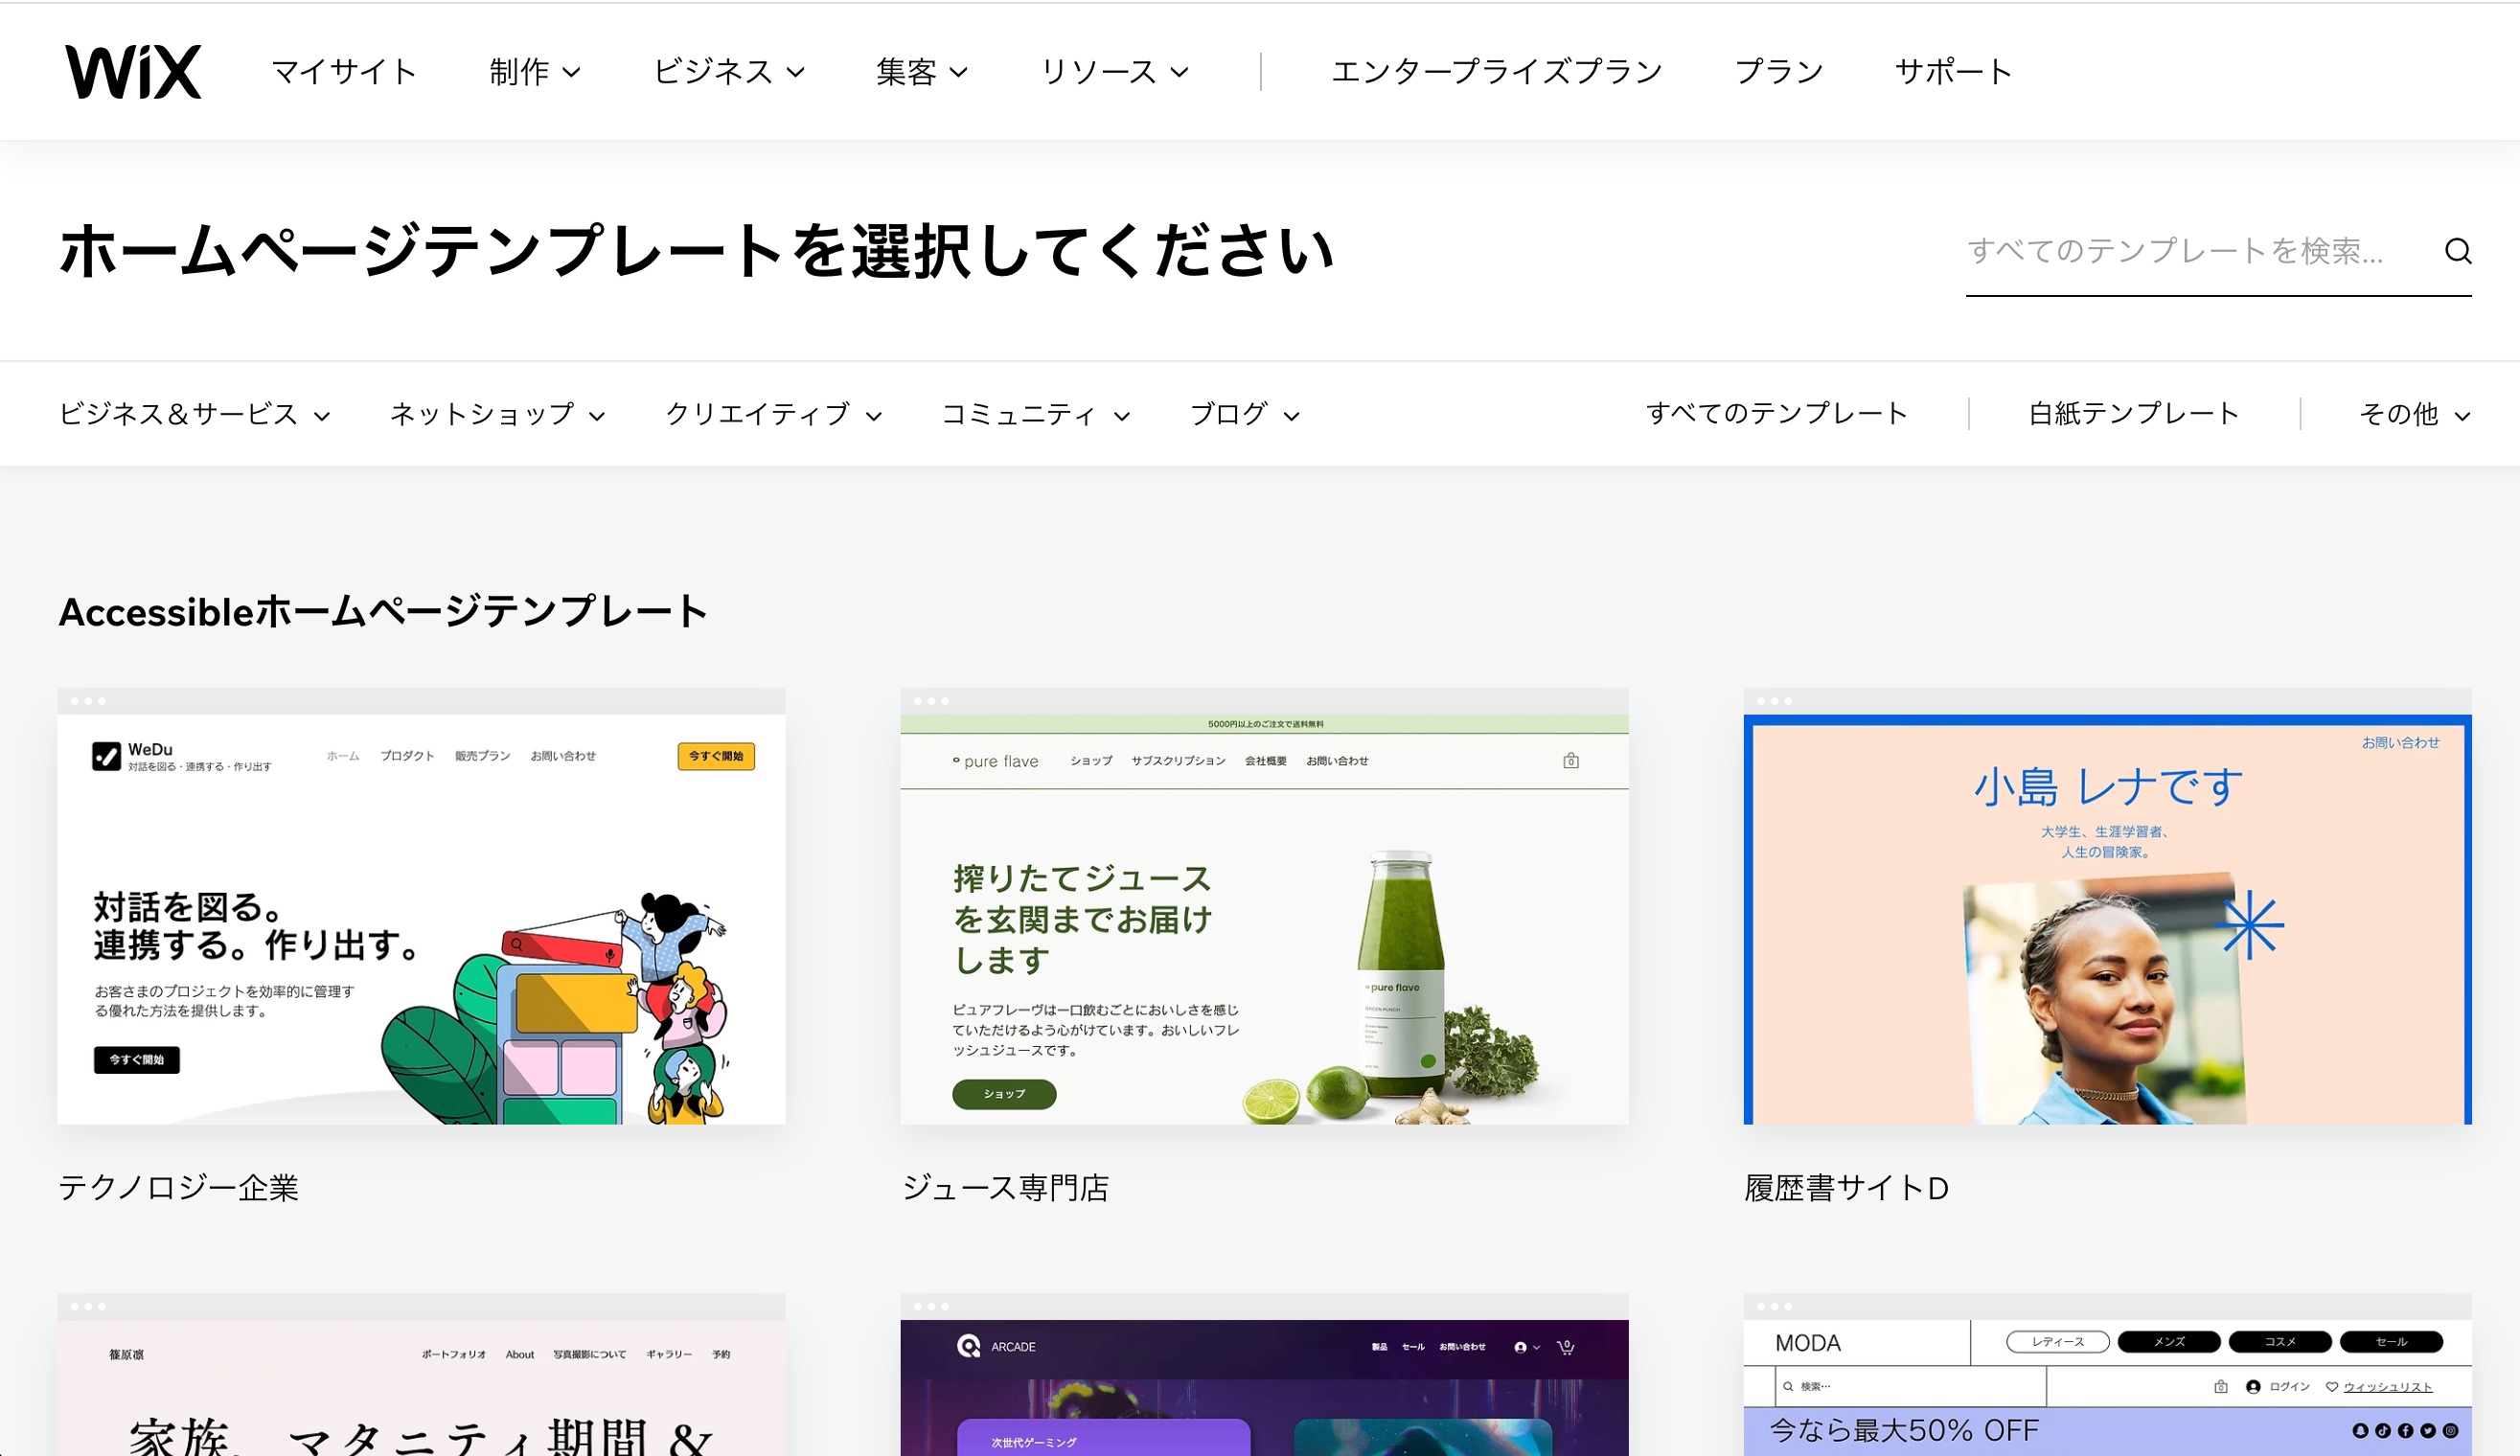Click メンズ pill in MODA preview
2520x1456 pixels.
click(2169, 1342)
